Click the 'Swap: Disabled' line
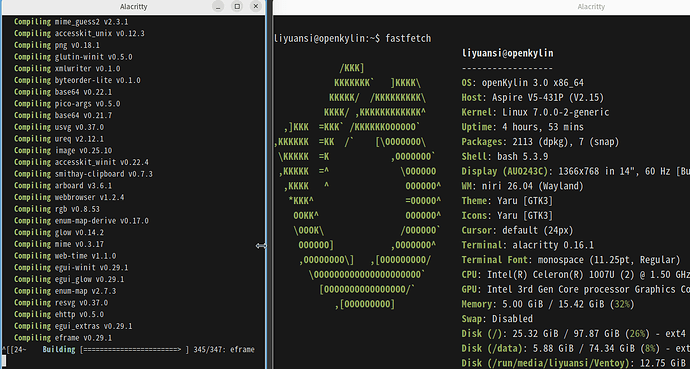This screenshot has height=369, width=690. (x=497, y=319)
